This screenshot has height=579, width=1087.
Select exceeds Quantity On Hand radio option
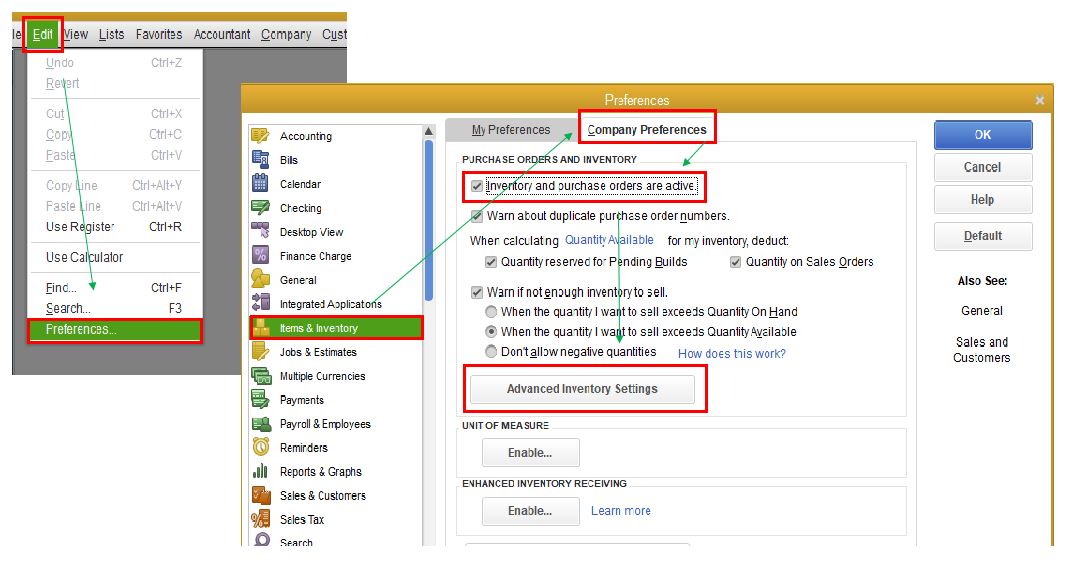tap(492, 312)
